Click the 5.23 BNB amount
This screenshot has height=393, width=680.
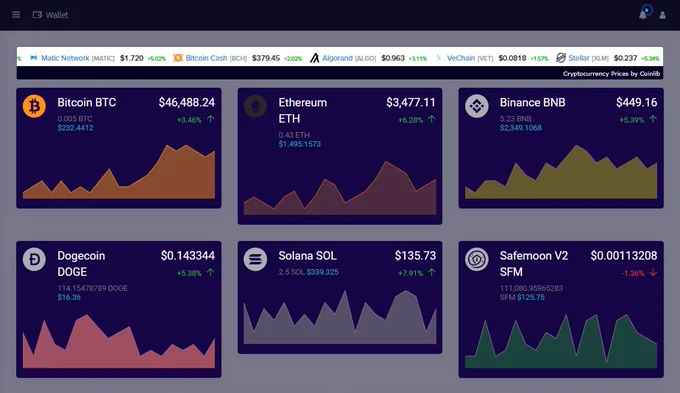coord(516,119)
